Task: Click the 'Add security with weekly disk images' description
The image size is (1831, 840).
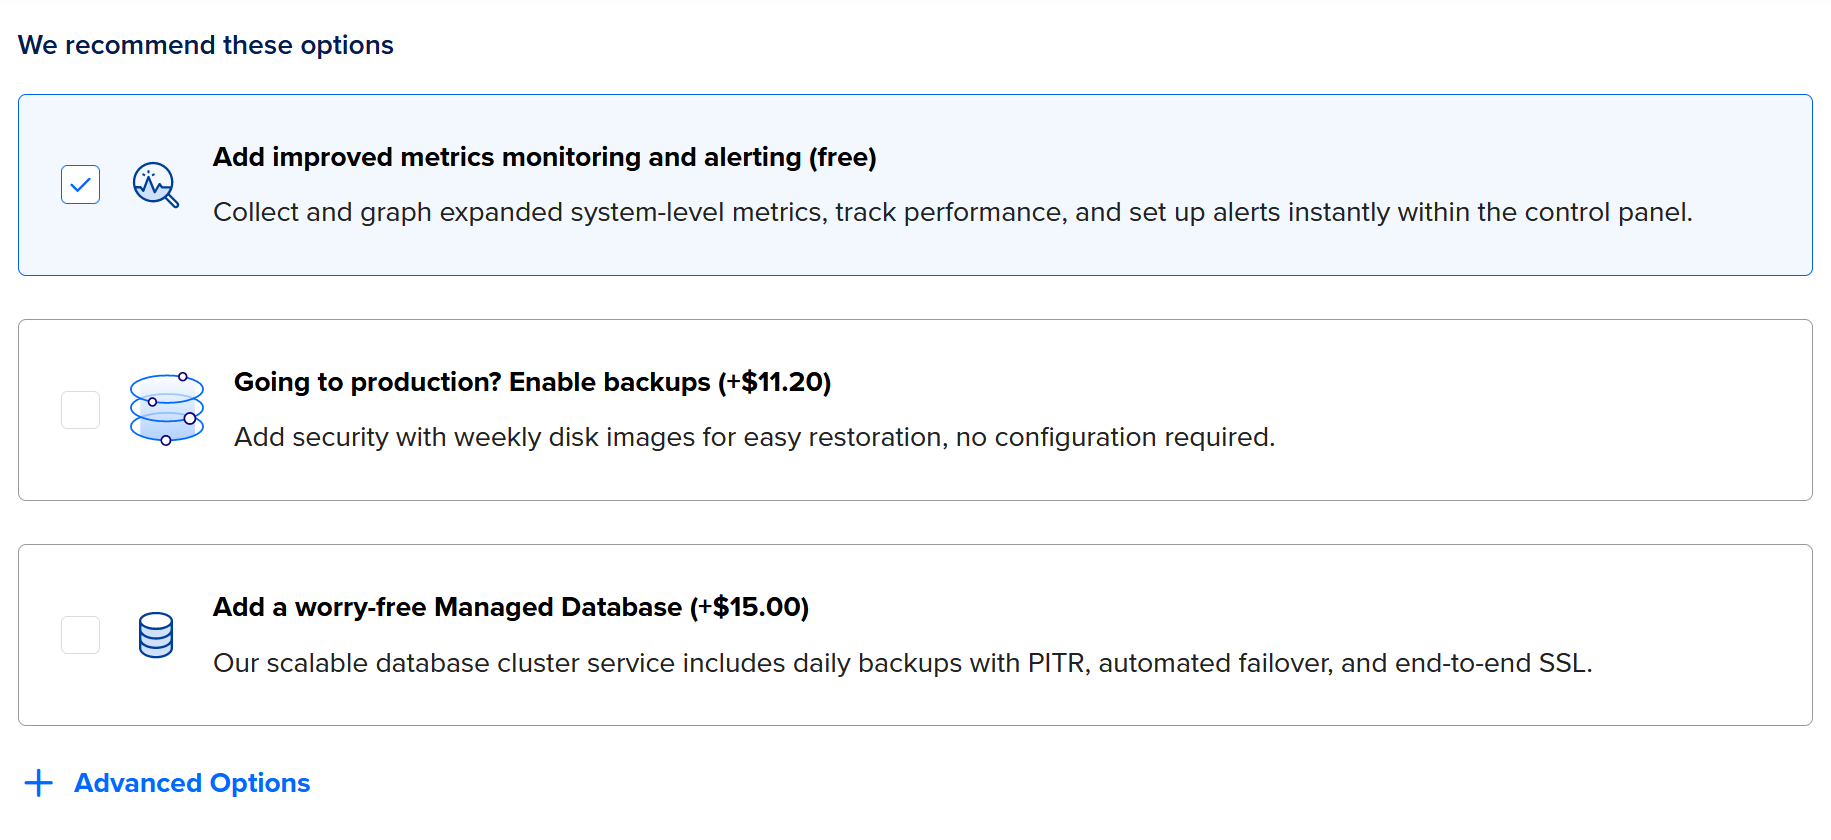Action: pyautogui.click(x=754, y=437)
